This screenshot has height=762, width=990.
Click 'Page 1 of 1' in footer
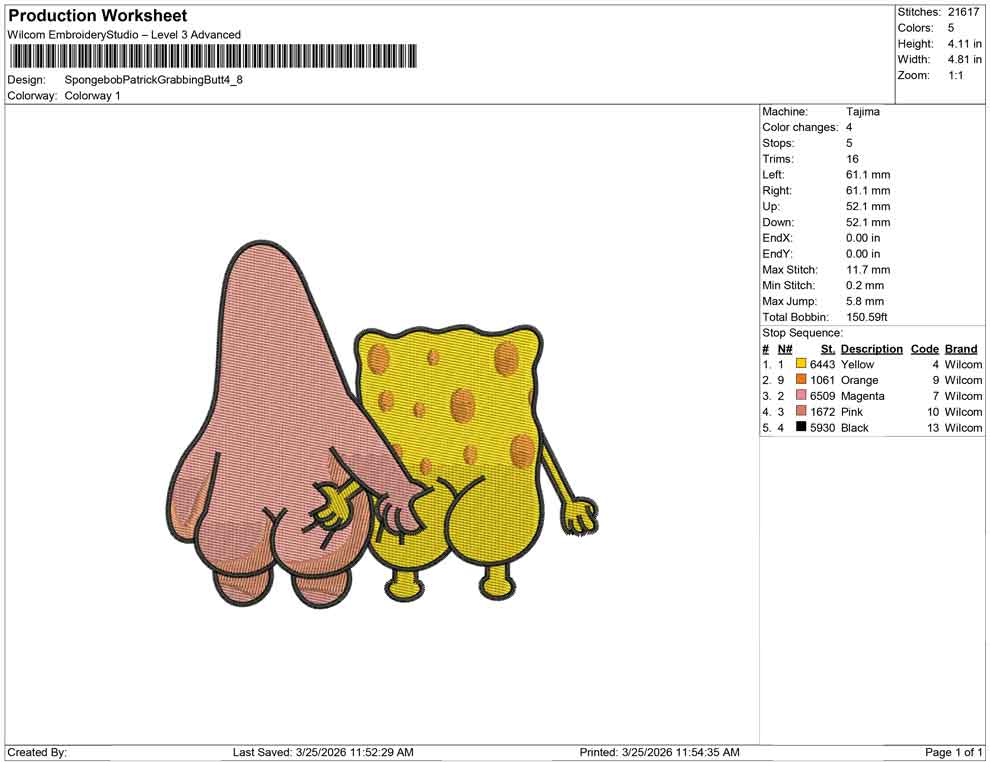pyautogui.click(x=953, y=752)
